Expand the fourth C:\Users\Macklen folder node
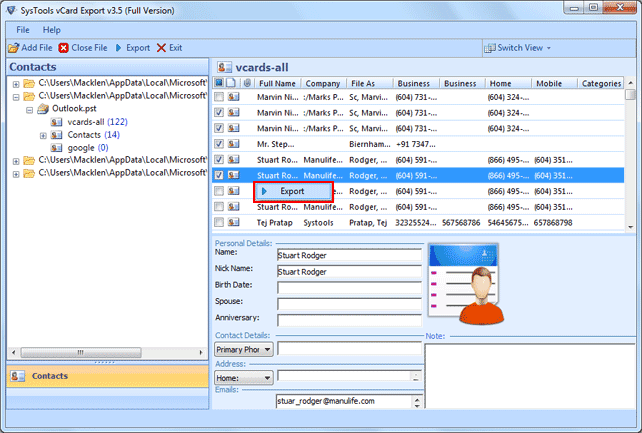The image size is (642, 433). [x=16, y=174]
